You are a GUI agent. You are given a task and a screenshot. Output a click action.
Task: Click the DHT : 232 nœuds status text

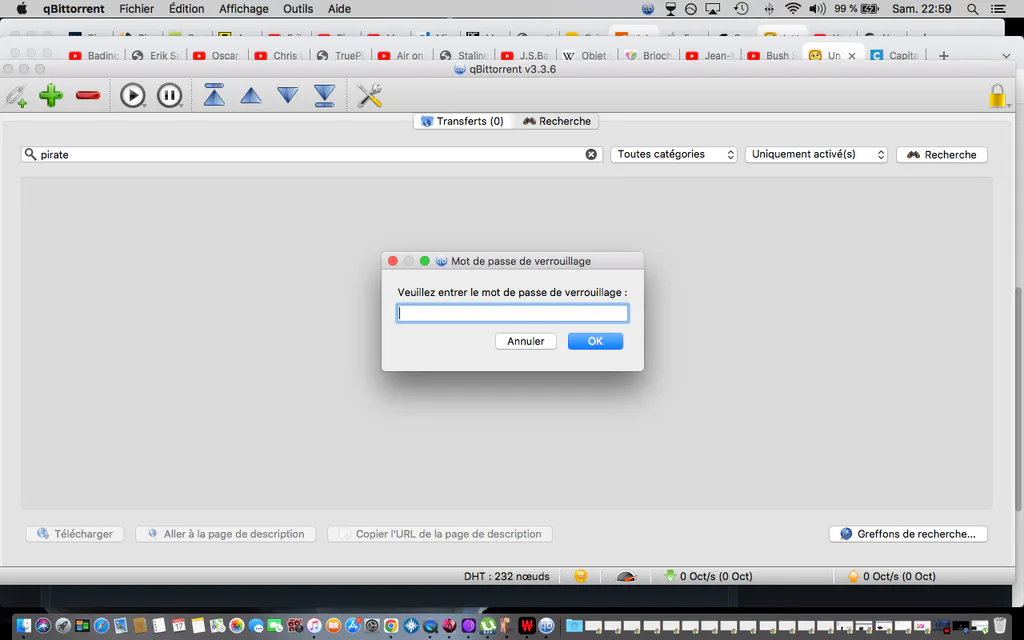(x=507, y=576)
